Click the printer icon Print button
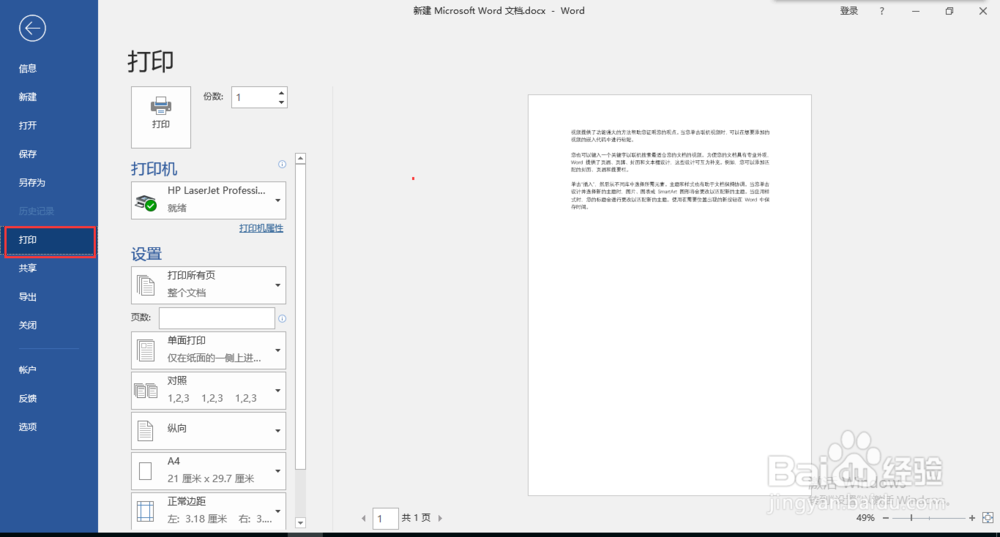Screen dimensions: 1000x537 (161, 117)
